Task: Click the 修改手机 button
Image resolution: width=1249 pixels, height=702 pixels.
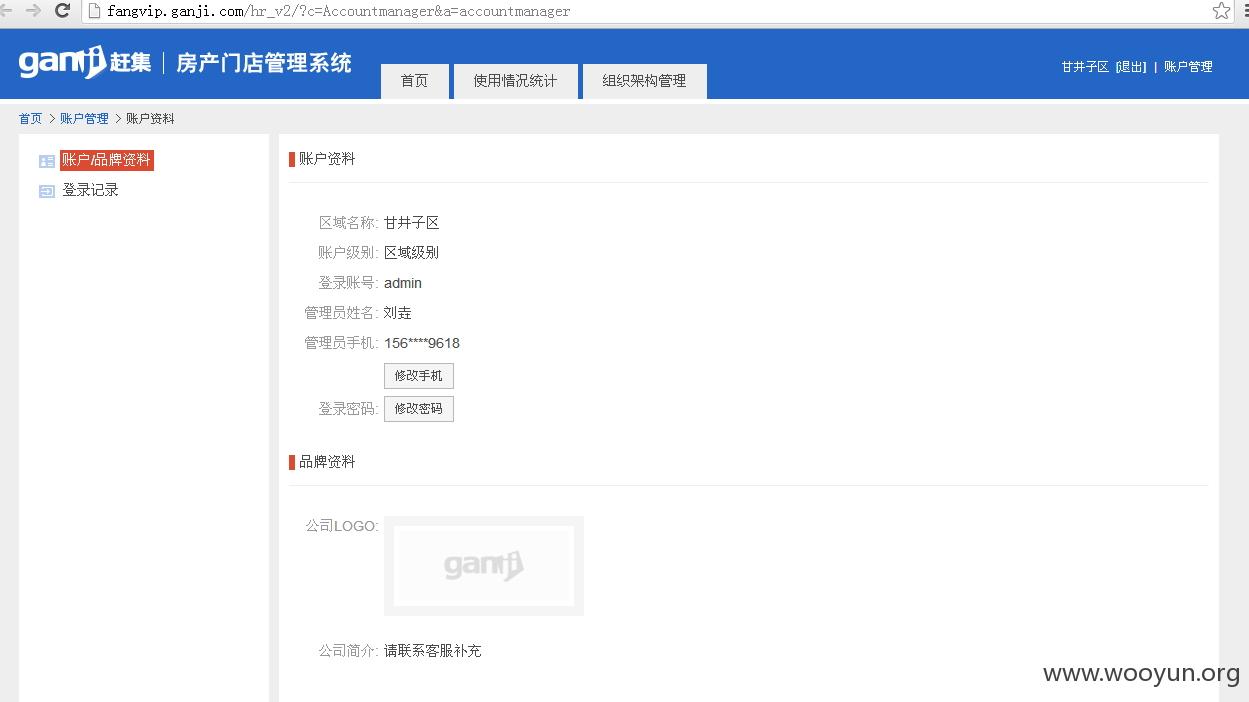Action: (418, 376)
